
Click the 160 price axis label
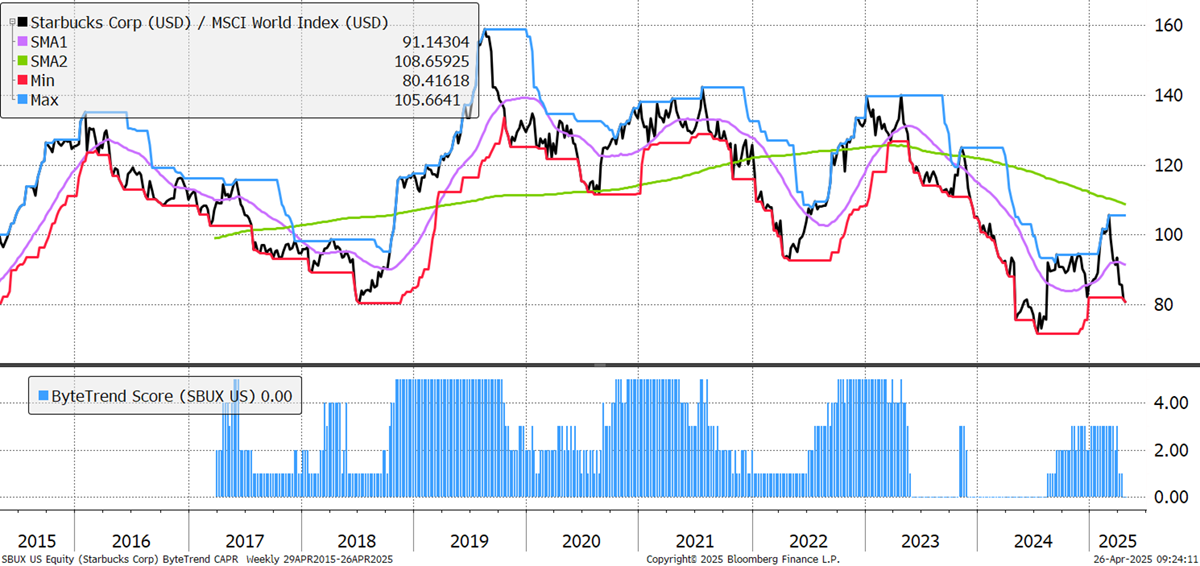click(1169, 25)
